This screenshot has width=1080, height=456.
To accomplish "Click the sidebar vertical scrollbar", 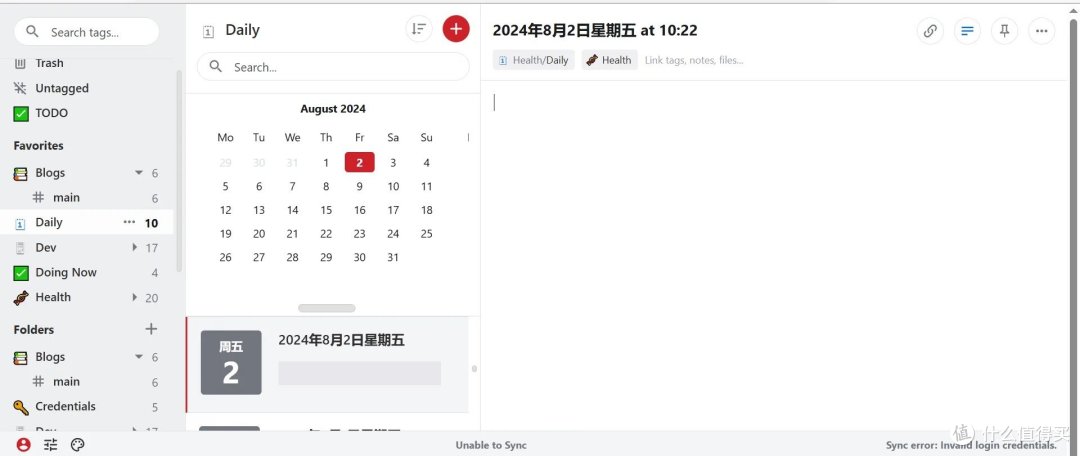I will 179,171.
